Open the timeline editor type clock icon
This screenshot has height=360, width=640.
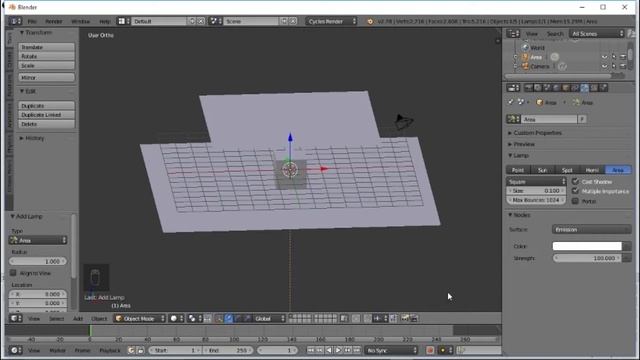pos(16,350)
